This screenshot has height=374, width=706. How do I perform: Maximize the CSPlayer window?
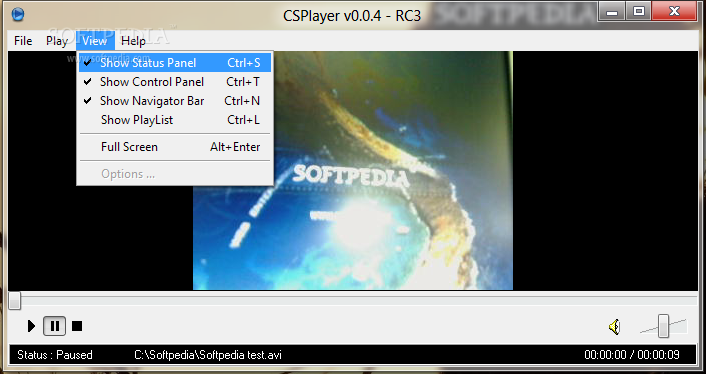pyautogui.click(x=639, y=11)
